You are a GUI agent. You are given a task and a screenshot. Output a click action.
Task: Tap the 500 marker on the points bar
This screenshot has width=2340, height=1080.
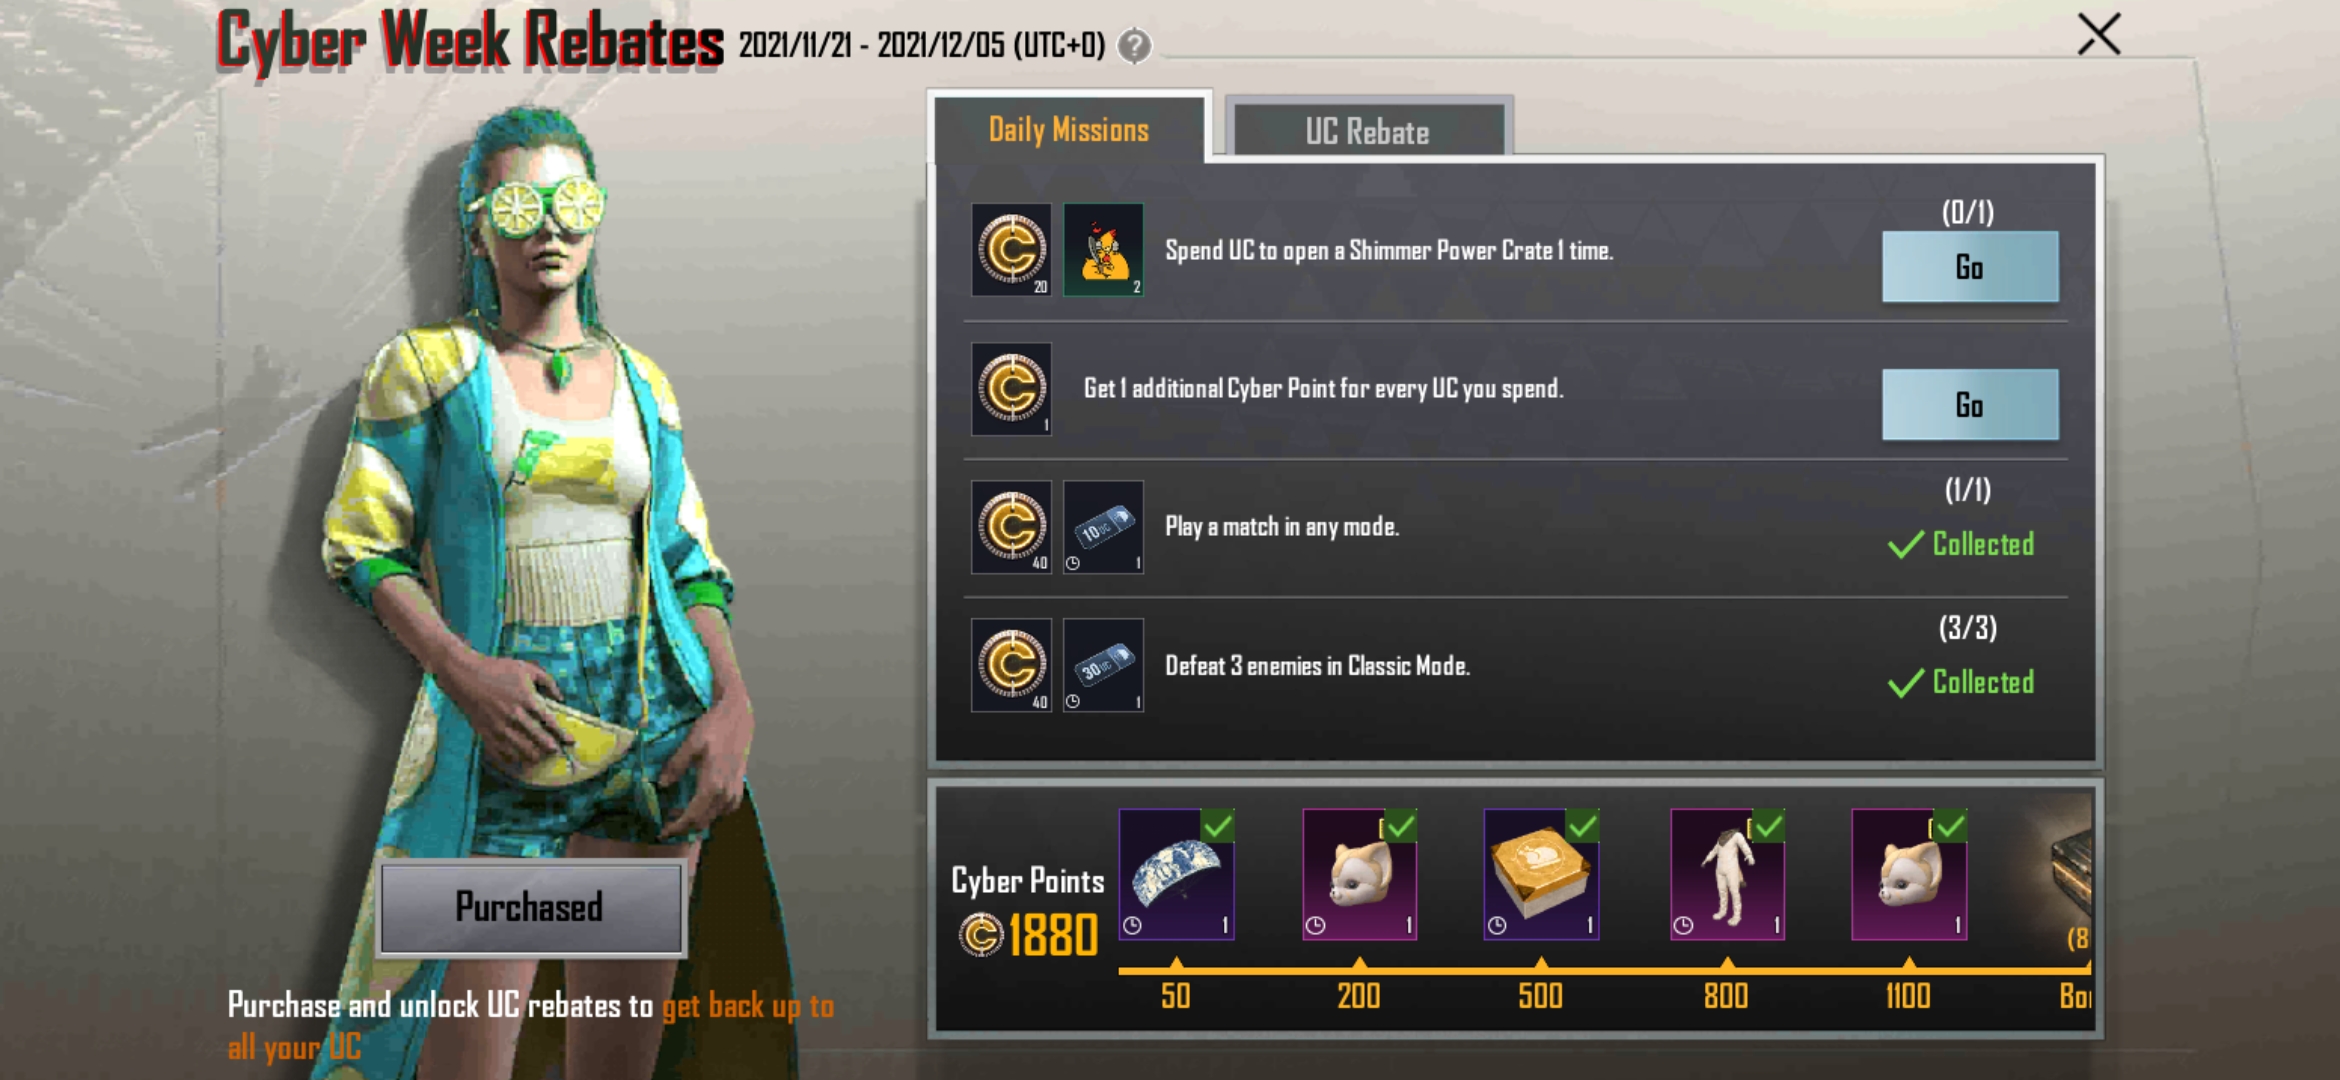[x=1541, y=995]
